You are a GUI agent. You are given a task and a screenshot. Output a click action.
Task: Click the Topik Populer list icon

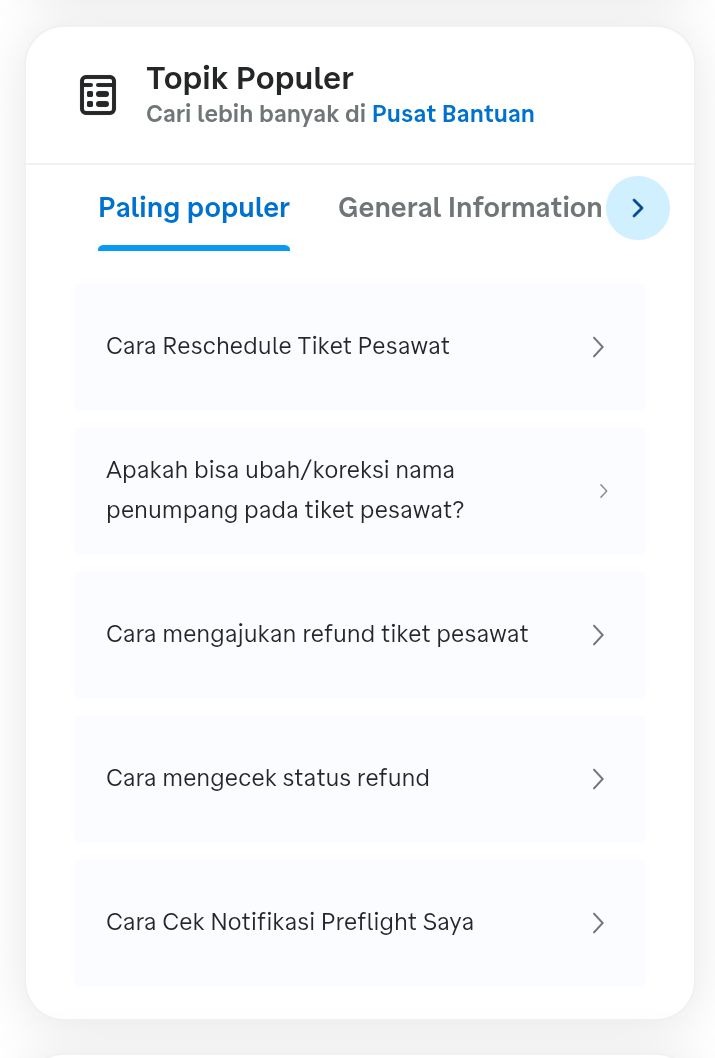[98, 95]
